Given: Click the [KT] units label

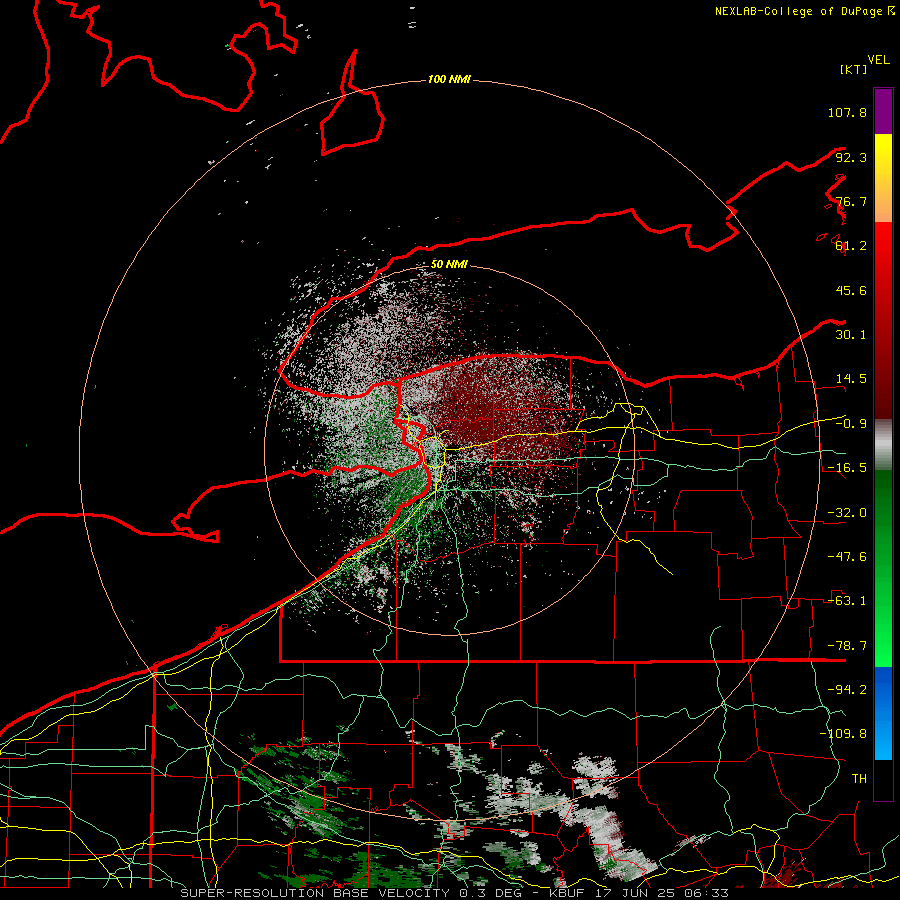Looking at the screenshot, I should click(854, 69).
